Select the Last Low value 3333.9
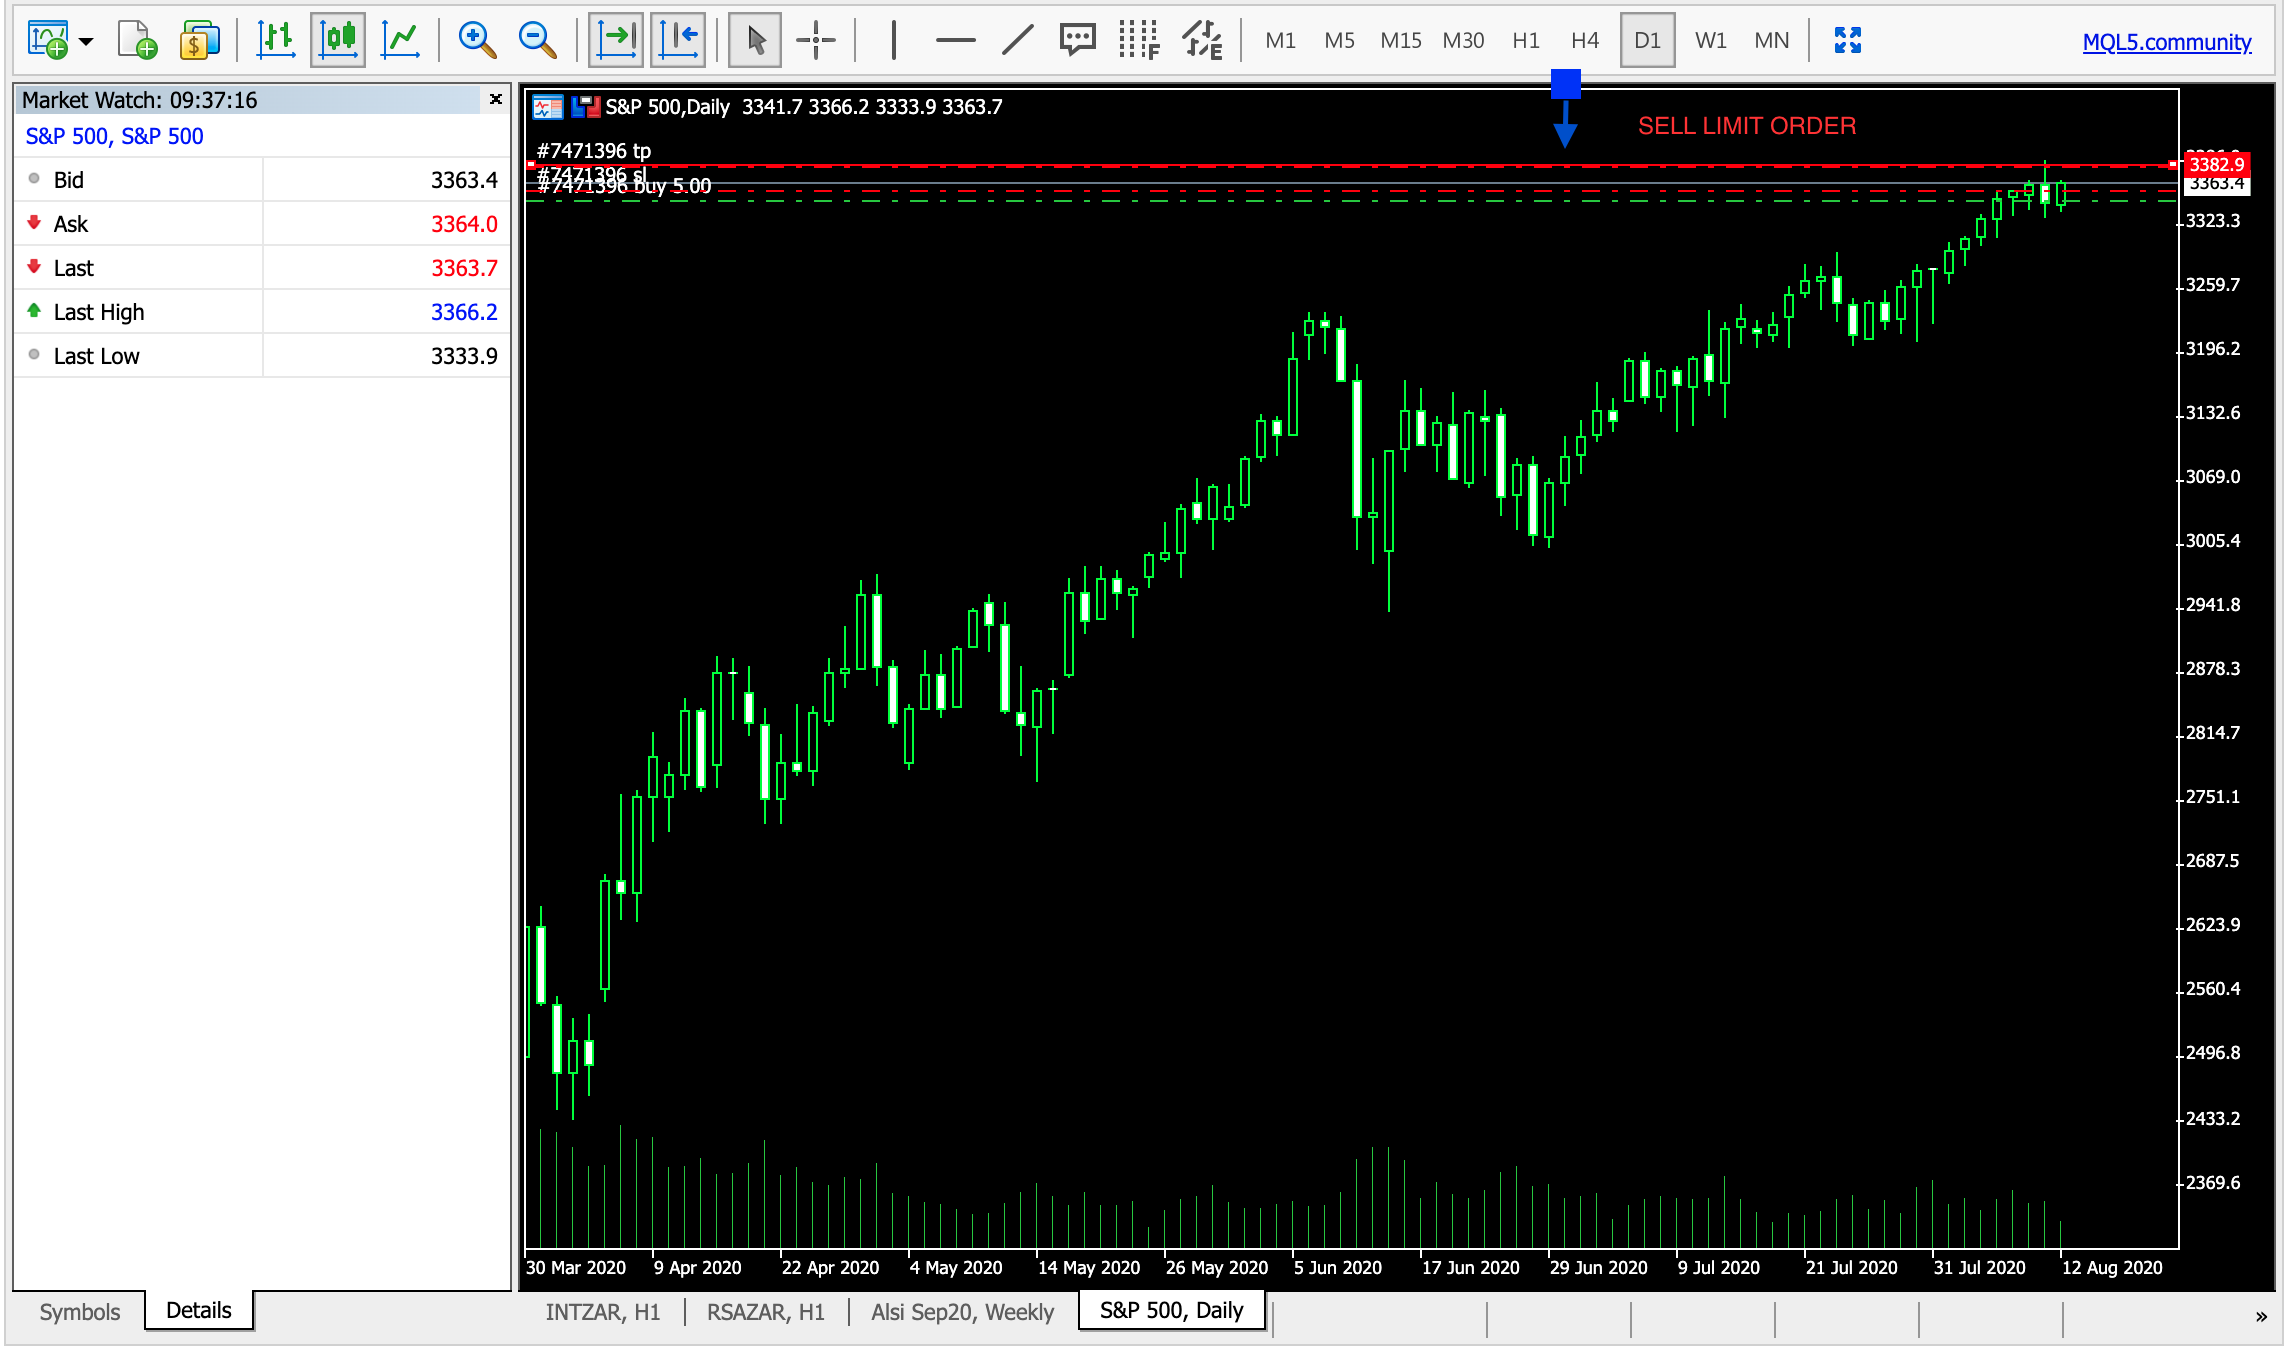Screen dimensions: 2290x1348 (464, 356)
